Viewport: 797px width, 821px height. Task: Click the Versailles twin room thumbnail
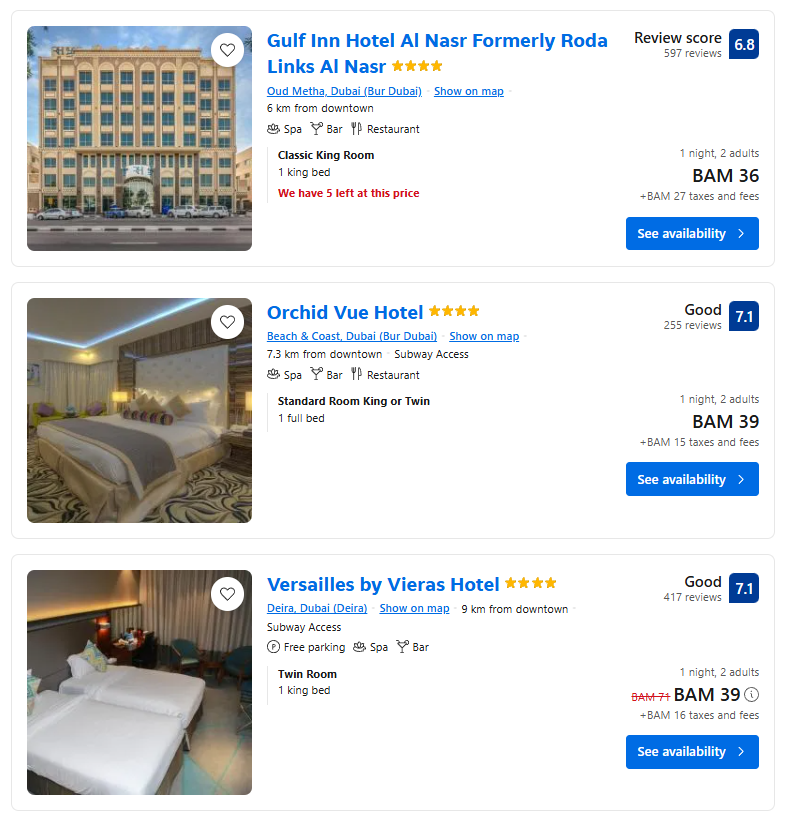tap(139, 683)
